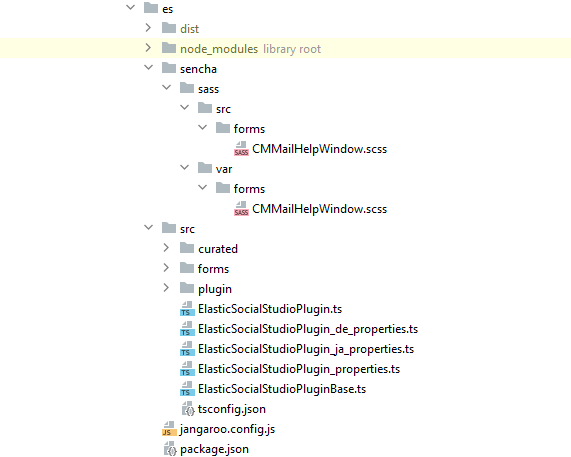This screenshot has width=571, height=457.
Task: Click the sencha folder icon
Action: coord(169,68)
